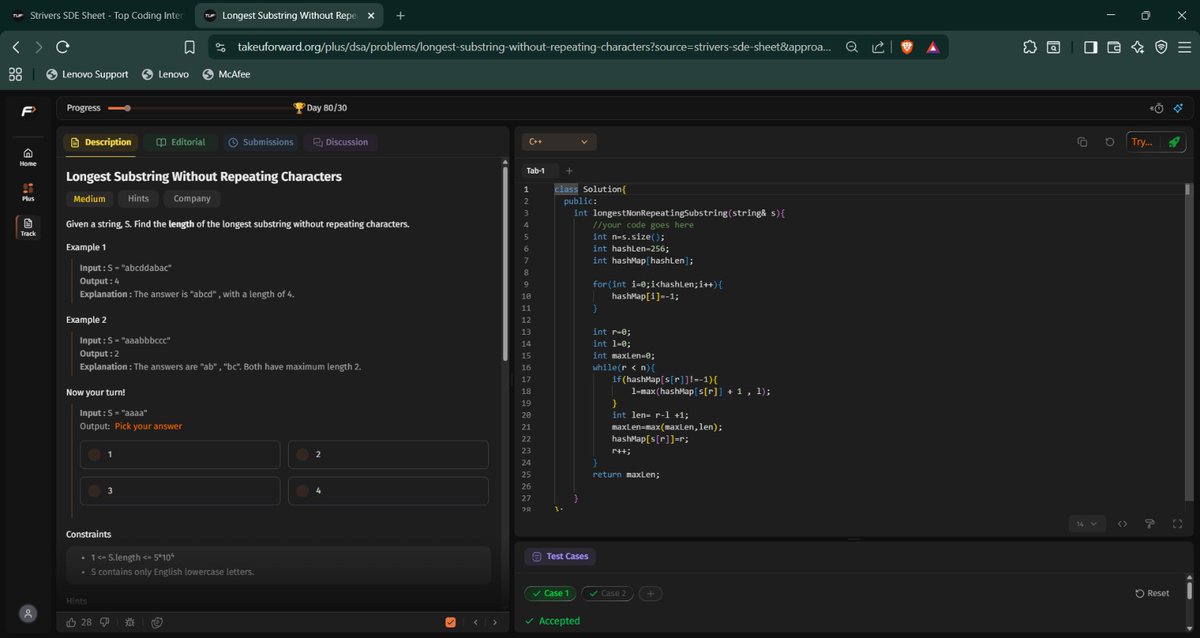Select answer option 2
Viewport: 1200px width, 638px height.
(x=388, y=455)
